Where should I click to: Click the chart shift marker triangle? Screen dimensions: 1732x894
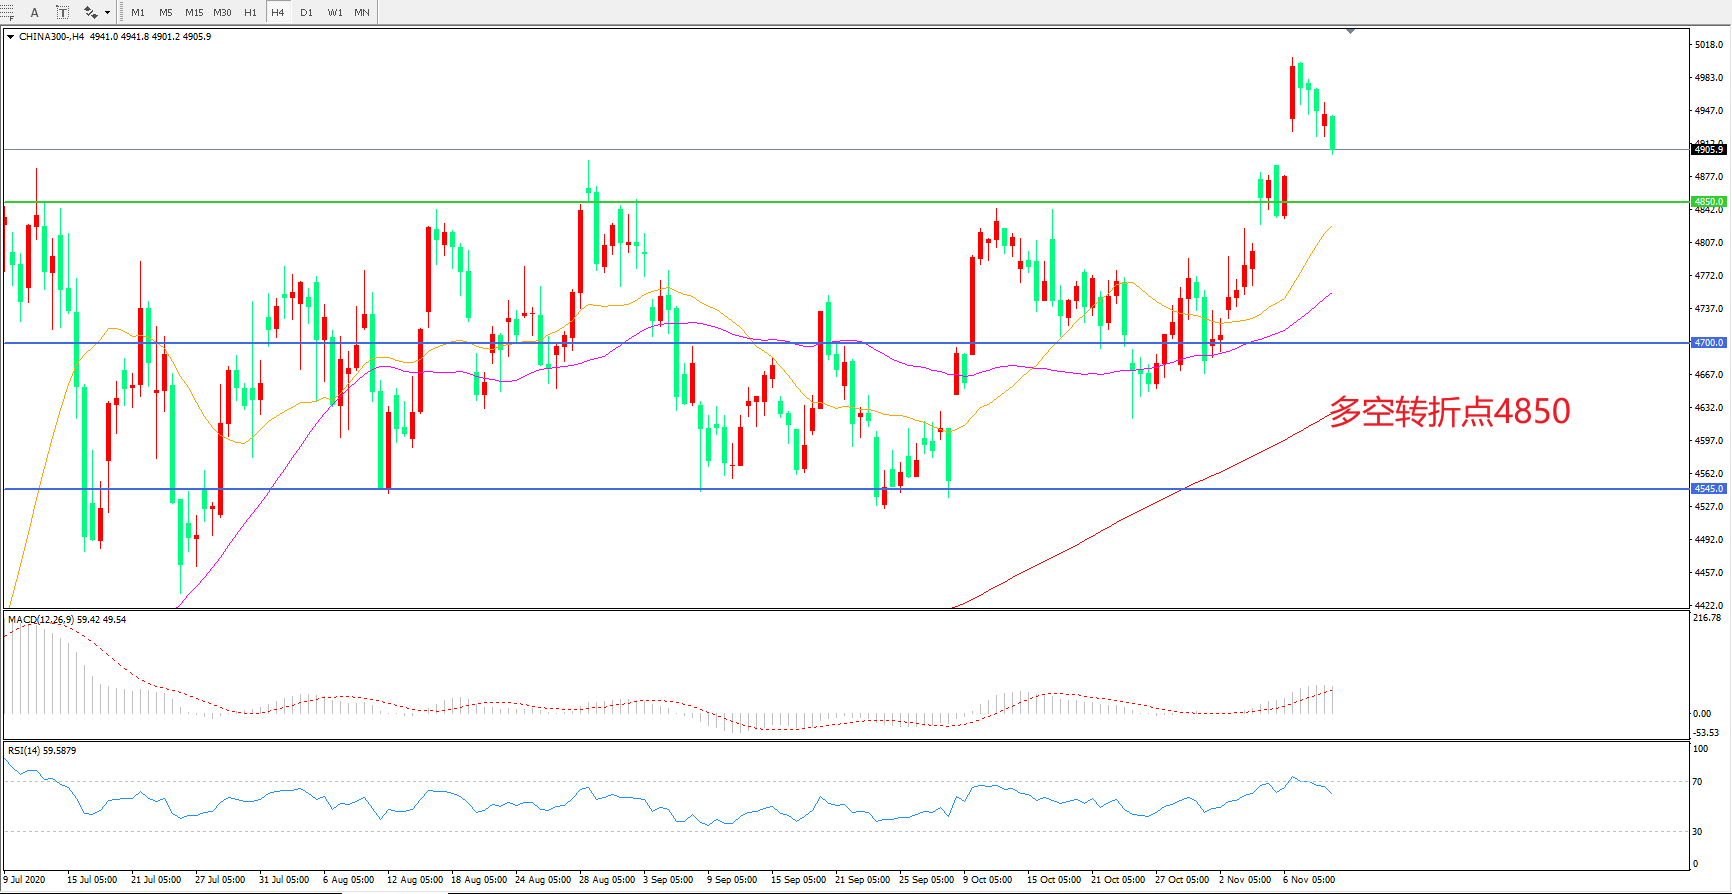1351,32
